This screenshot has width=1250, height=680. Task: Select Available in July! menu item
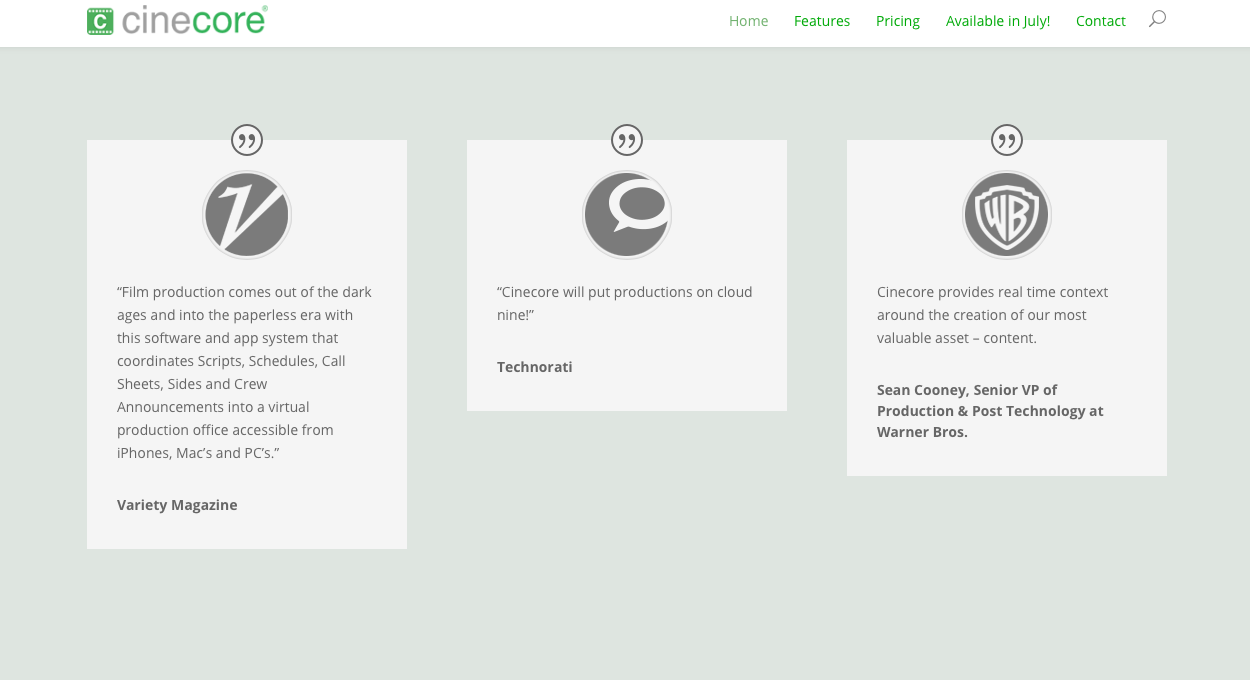[x=998, y=21]
